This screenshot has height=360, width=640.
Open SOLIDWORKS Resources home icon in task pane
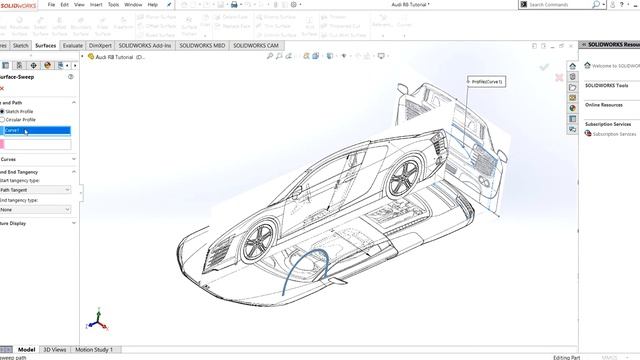click(573, 66)
